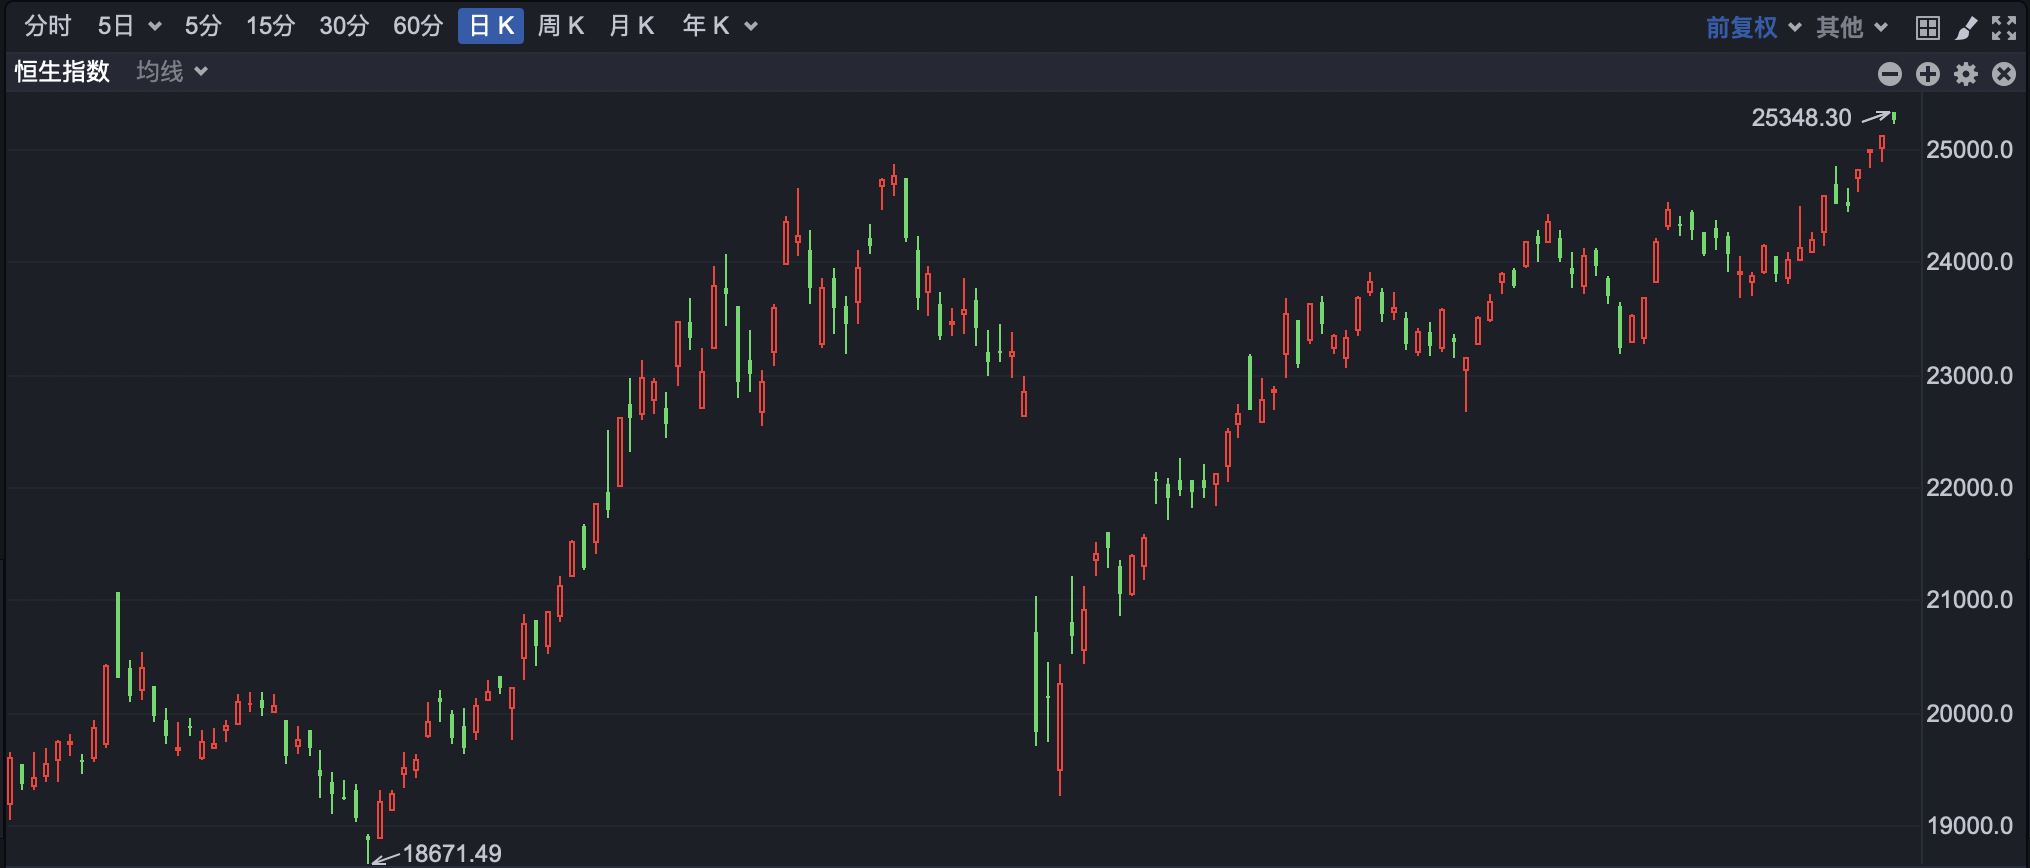
Task: Switch to 周K weekly chart
Action: point(560,26)
